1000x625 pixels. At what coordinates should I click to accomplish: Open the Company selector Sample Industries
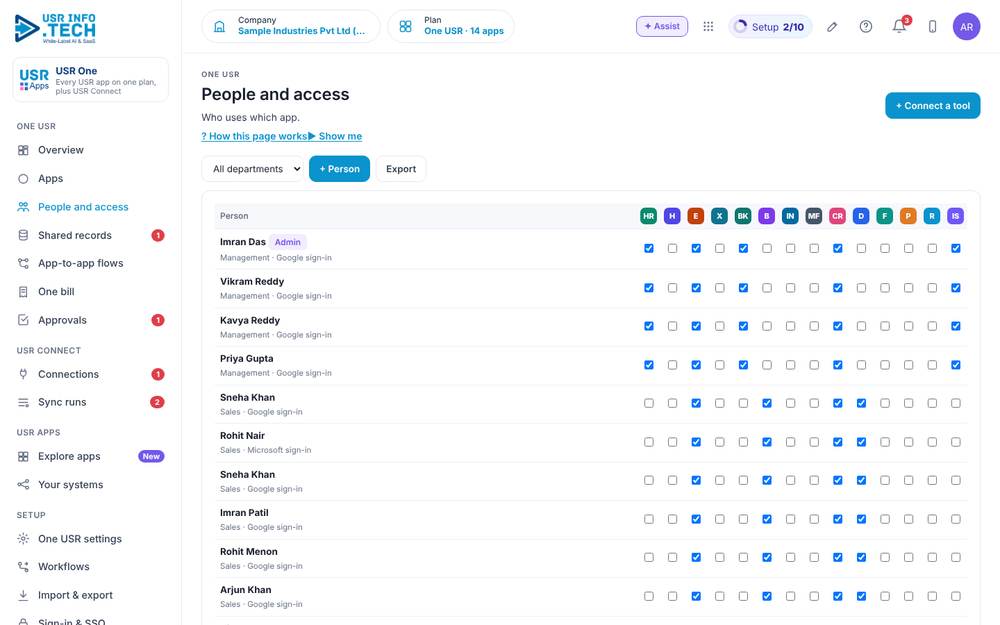click(291, 27)
